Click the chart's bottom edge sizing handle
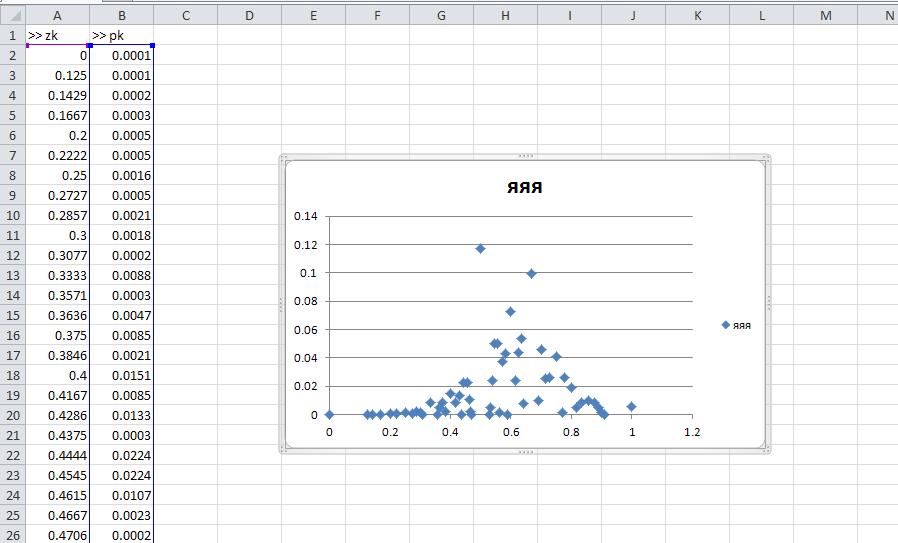 [x=525, y=452]
